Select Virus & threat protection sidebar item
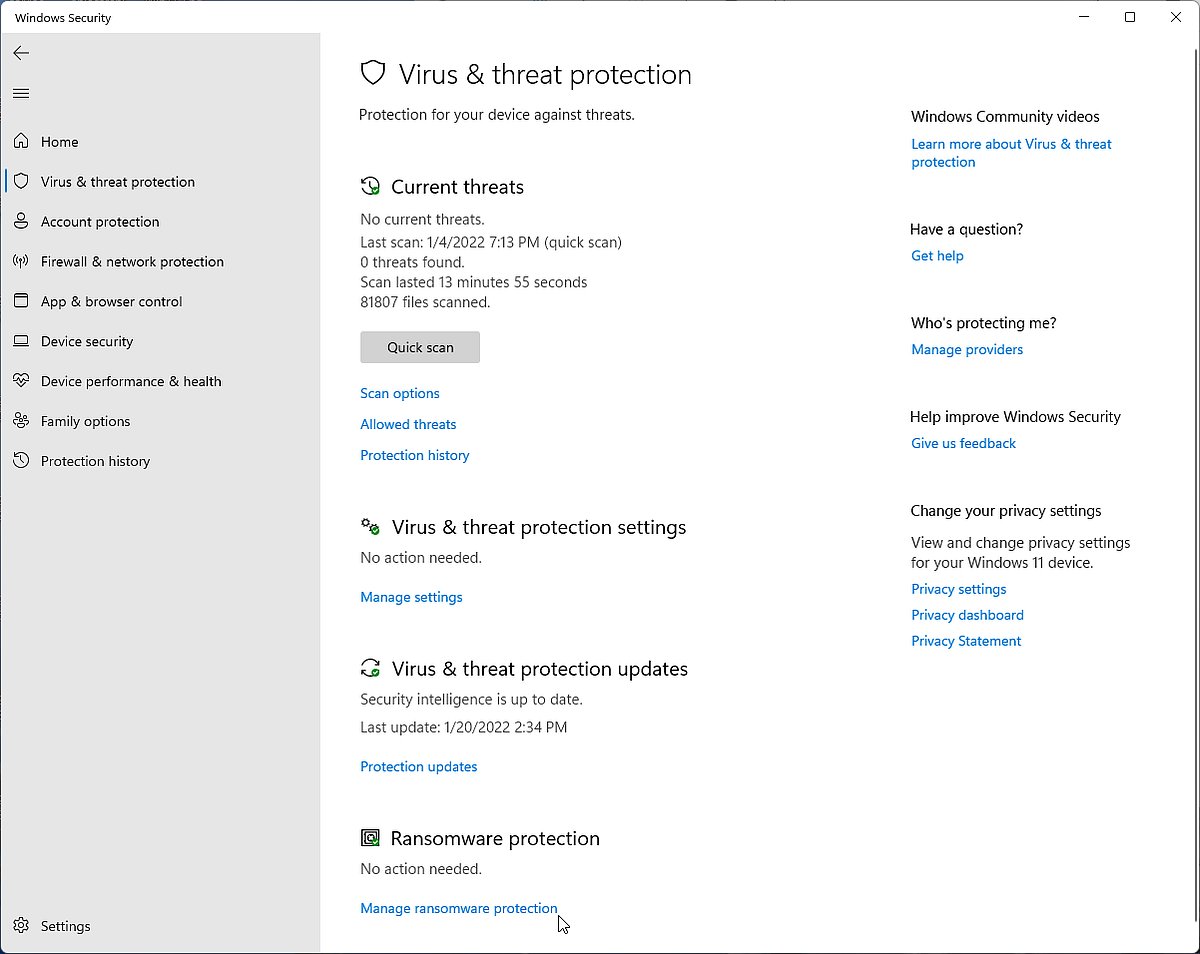This screenshot has height=954, width=1200. (x=117, y=182)
